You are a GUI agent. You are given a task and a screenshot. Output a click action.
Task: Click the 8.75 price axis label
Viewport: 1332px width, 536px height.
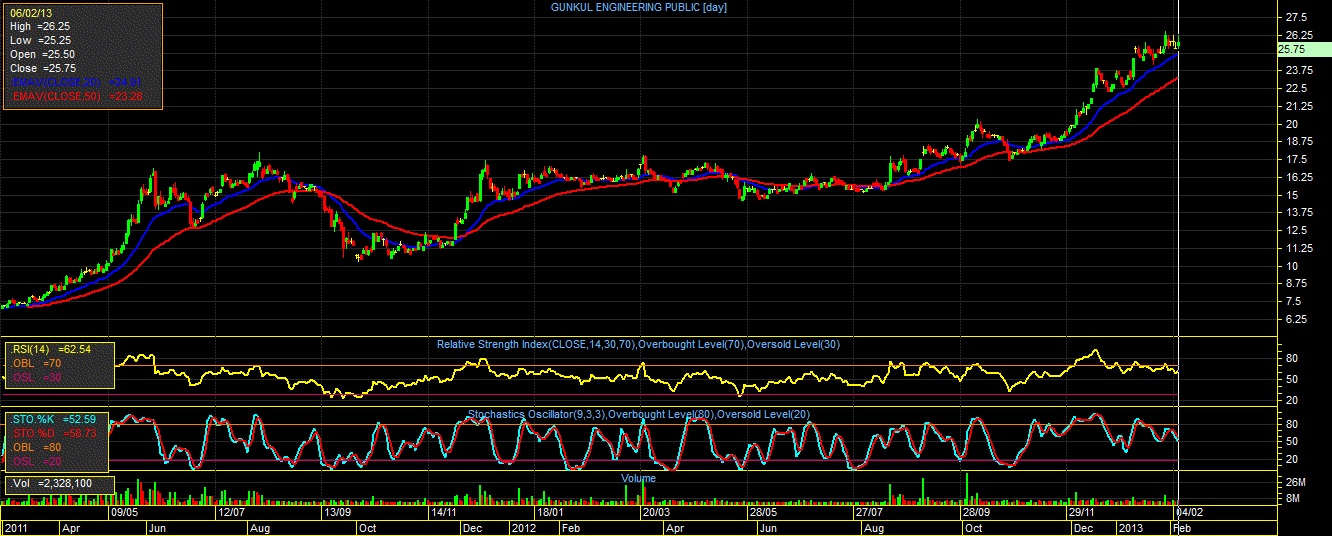coord(1297,284)
